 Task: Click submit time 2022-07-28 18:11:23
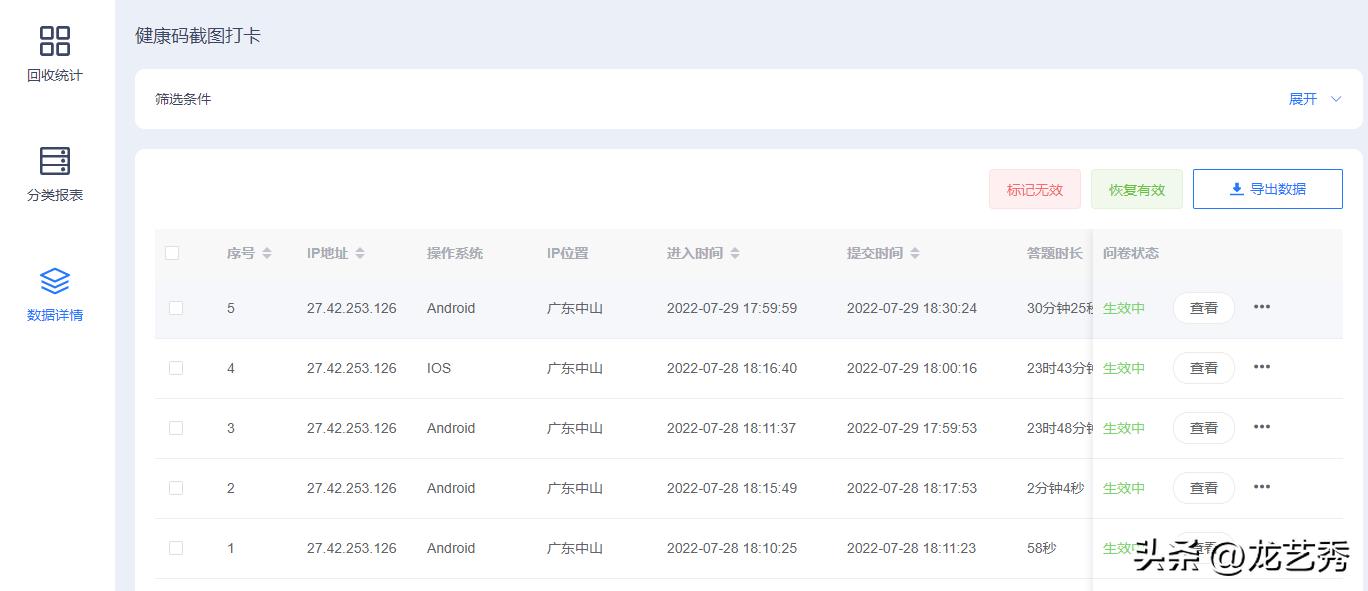tap(912, 548)
